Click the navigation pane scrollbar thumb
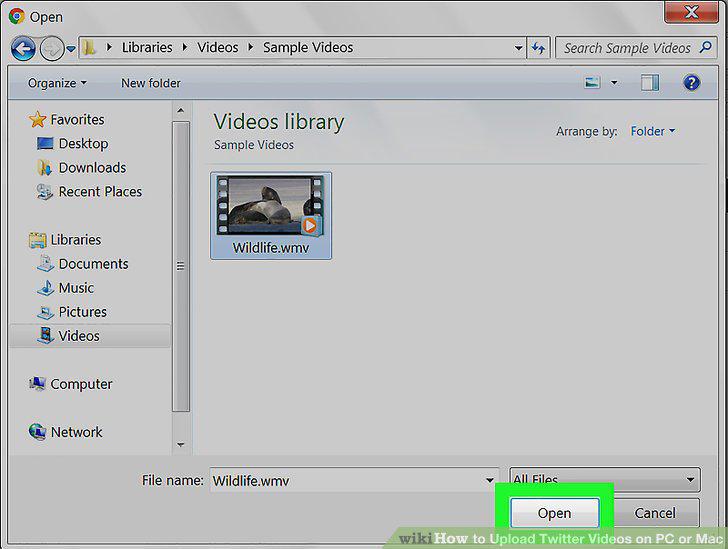This screenshot has height=549, width=728. (x=181, y=266)
